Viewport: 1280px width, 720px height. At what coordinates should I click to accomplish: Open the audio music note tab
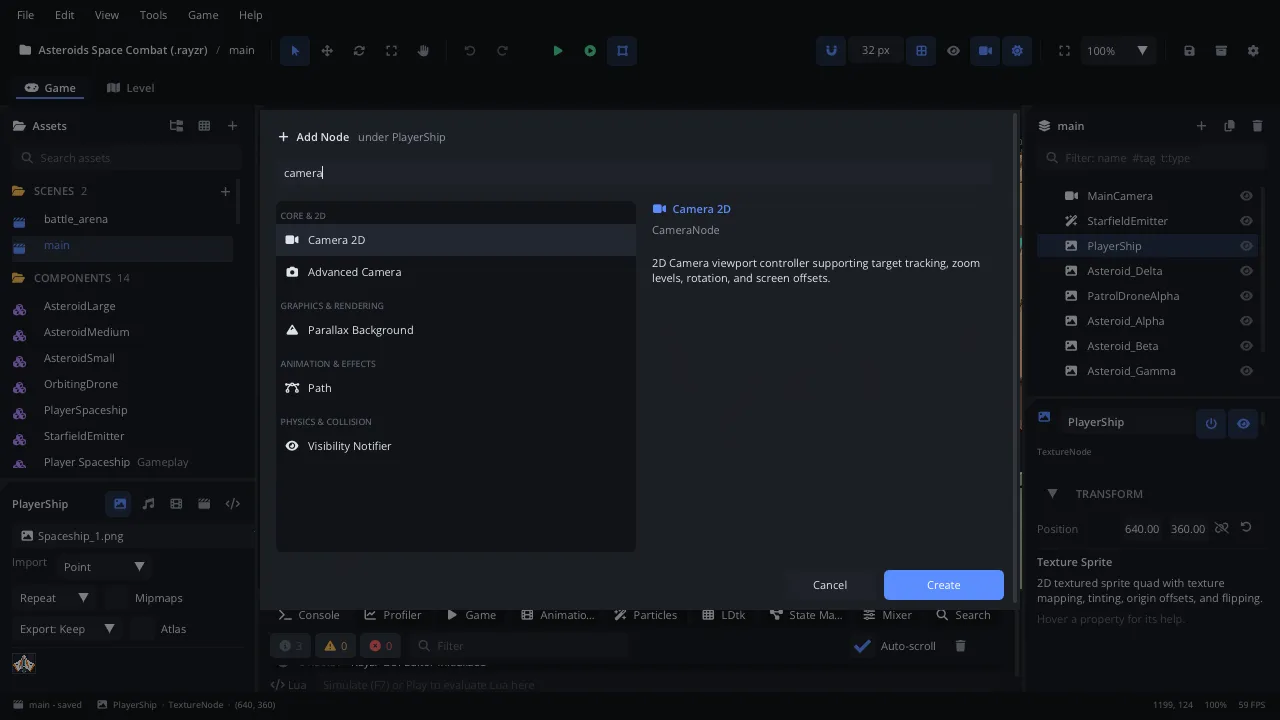click(x=148, y=504)
